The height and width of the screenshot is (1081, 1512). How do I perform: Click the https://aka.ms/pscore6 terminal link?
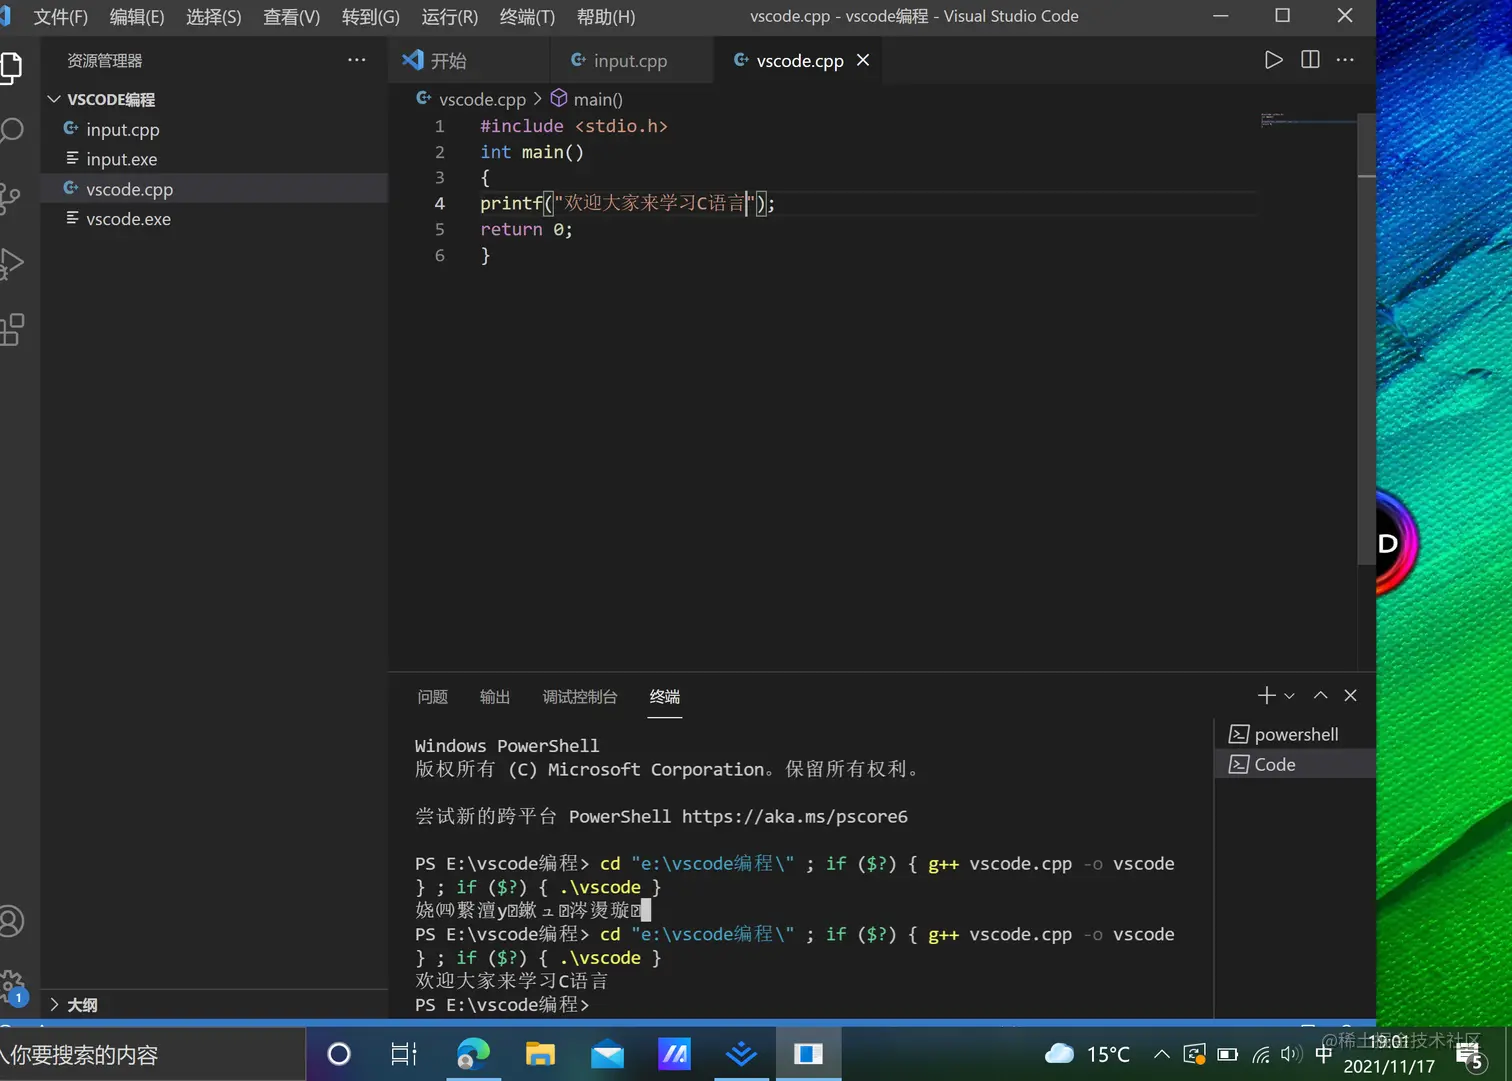(x=795, y=816)
